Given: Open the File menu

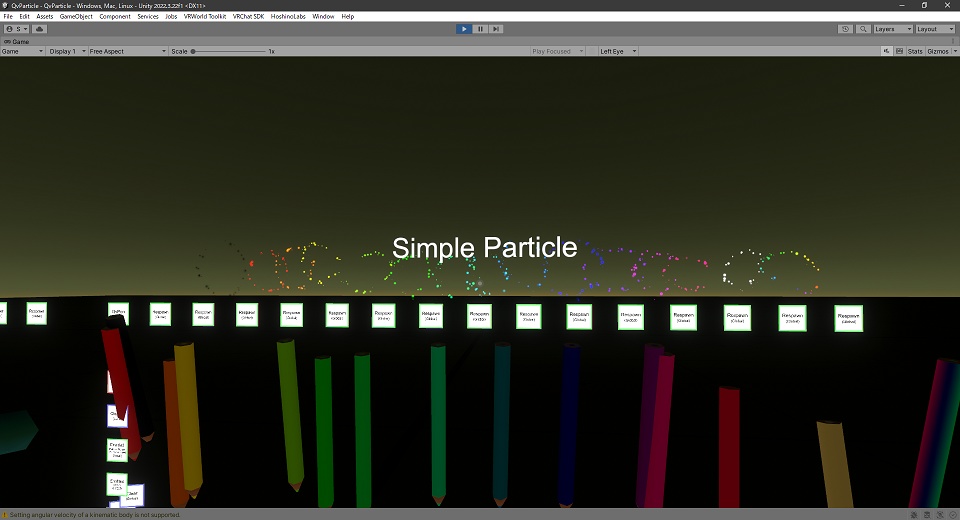Looking at the screenshot, I should pos(8,17).
